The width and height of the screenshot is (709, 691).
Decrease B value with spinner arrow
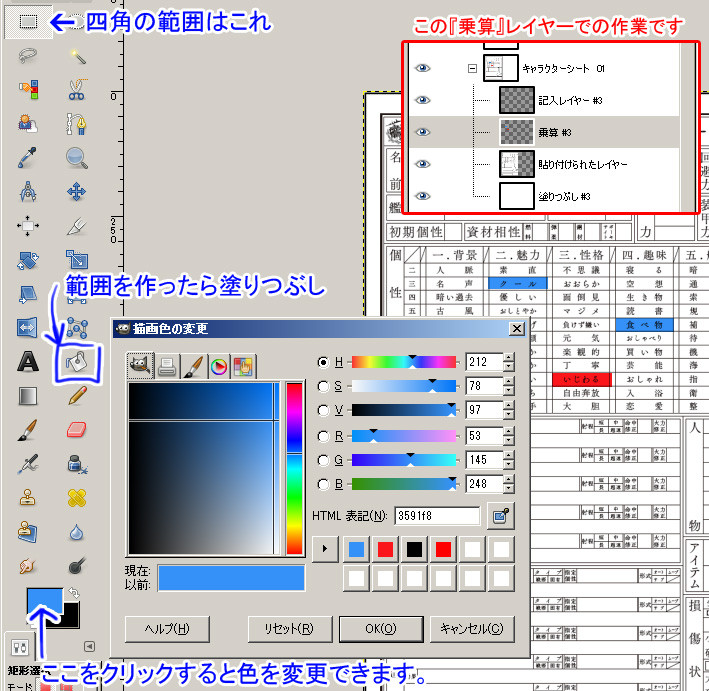(x=509, y=489)
